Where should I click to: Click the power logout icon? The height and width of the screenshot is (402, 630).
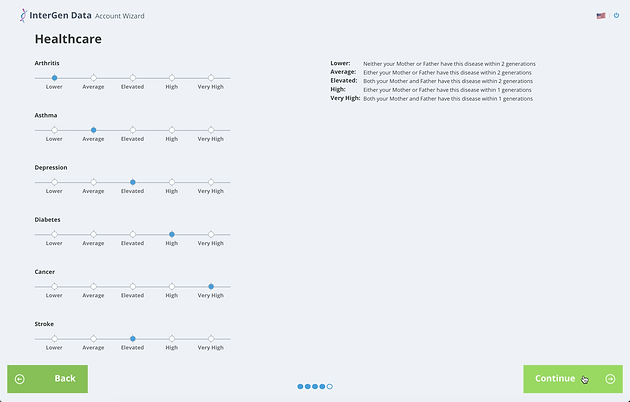[x=616, y=16]
